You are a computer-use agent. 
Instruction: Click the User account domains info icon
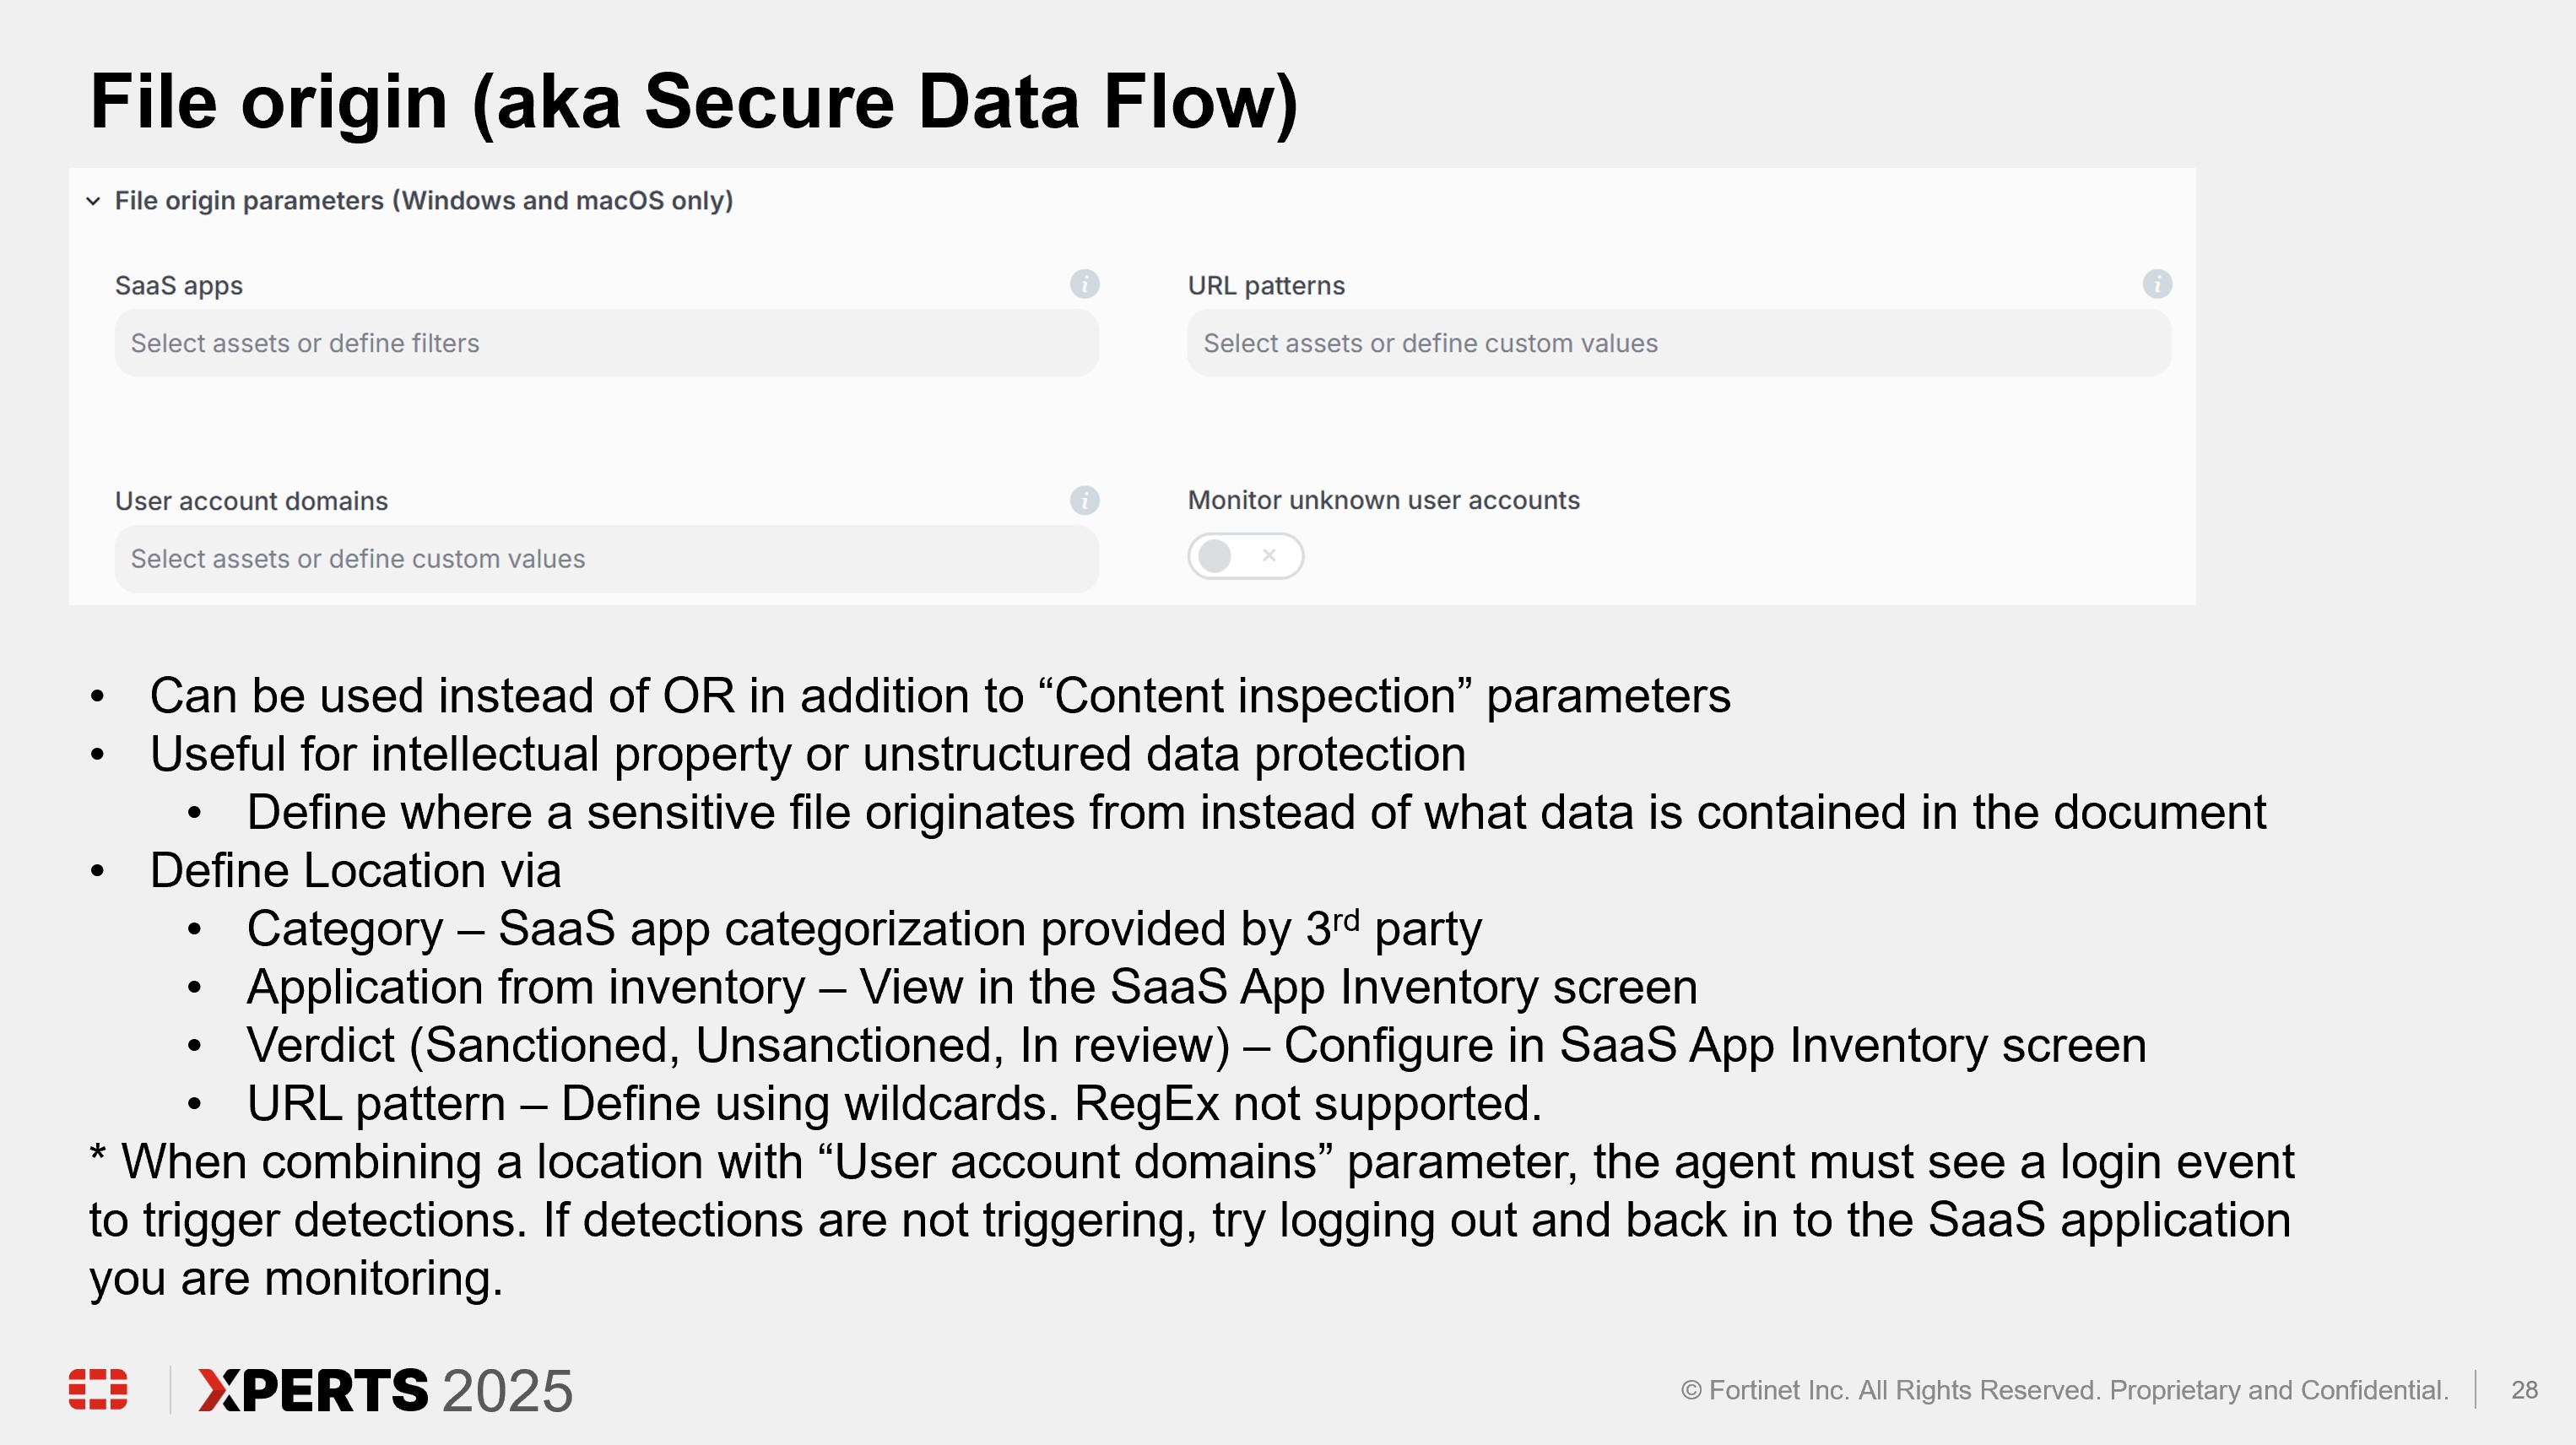pyautogui.click(x=1084, y=500)
